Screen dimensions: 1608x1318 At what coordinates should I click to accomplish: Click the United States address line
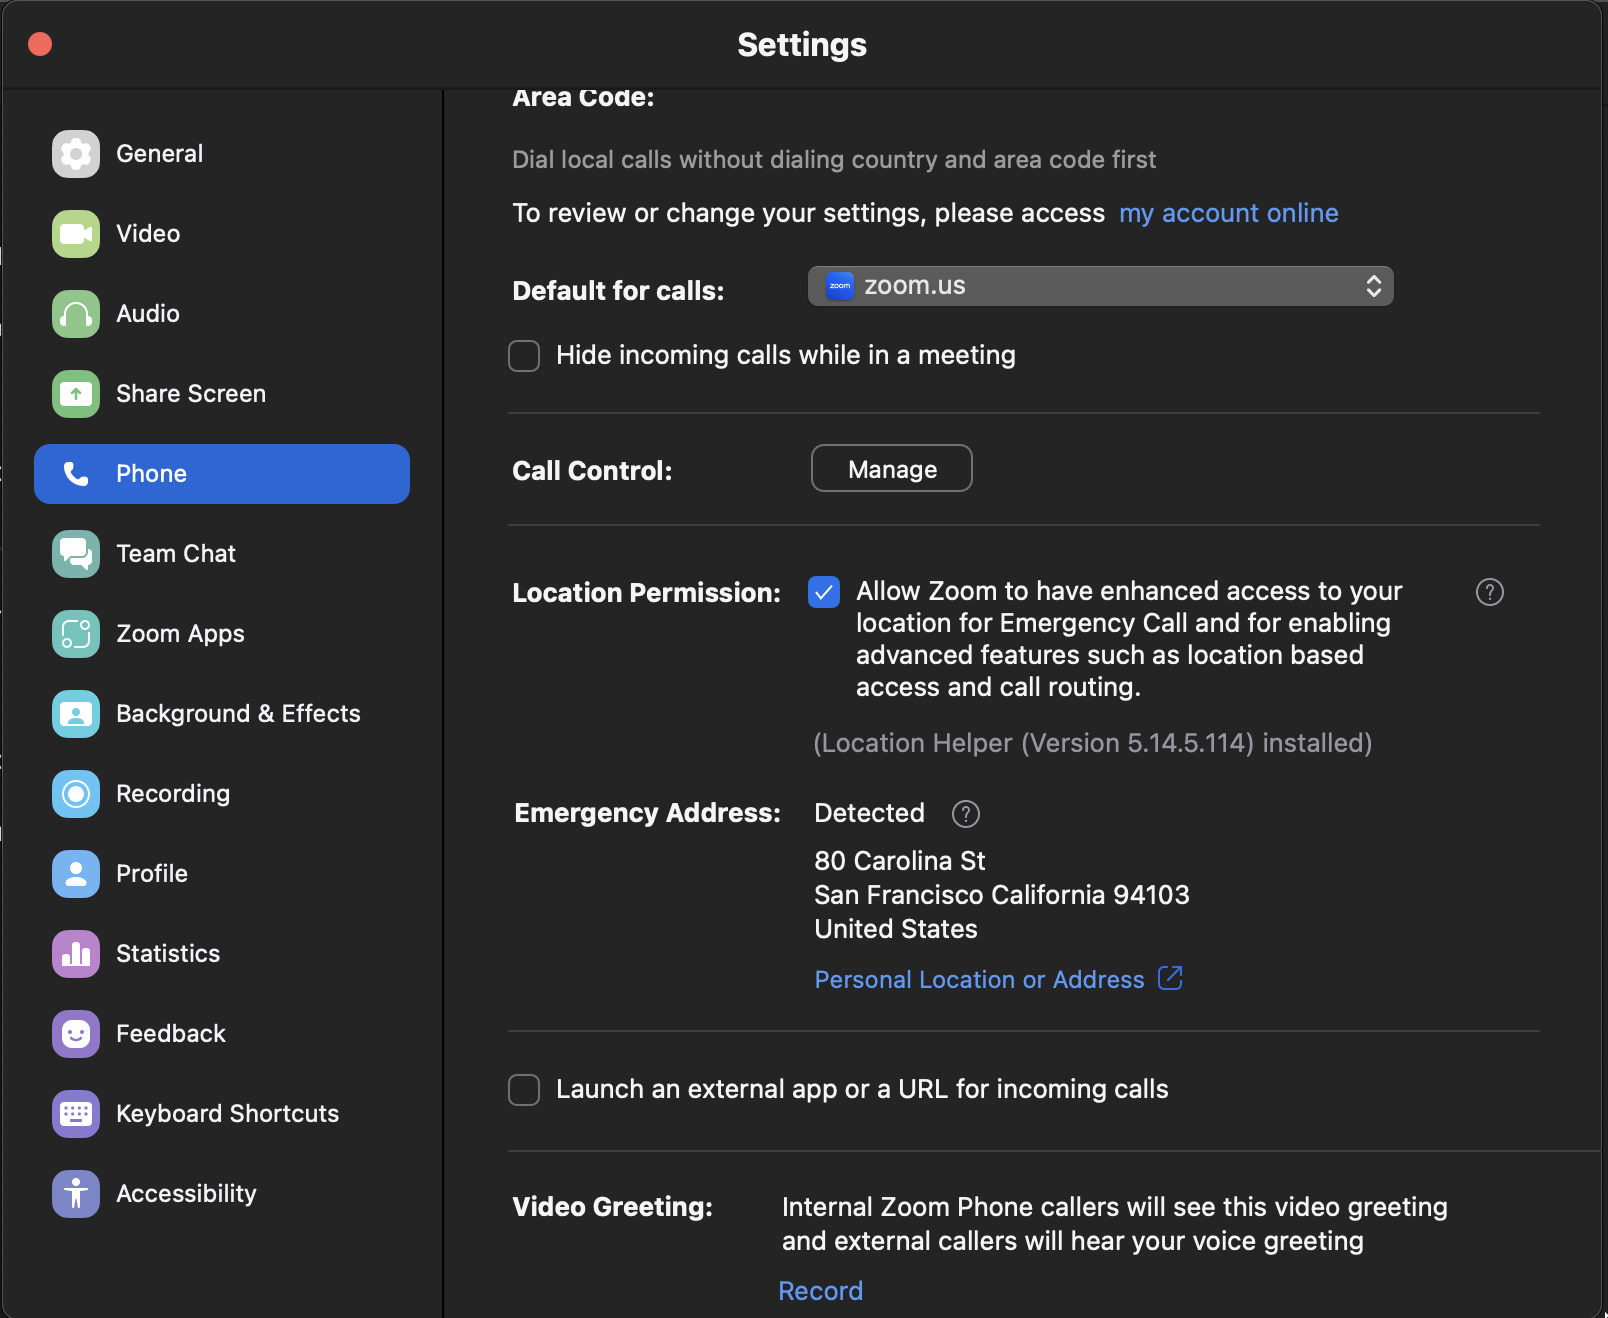(x=896, y=929)
